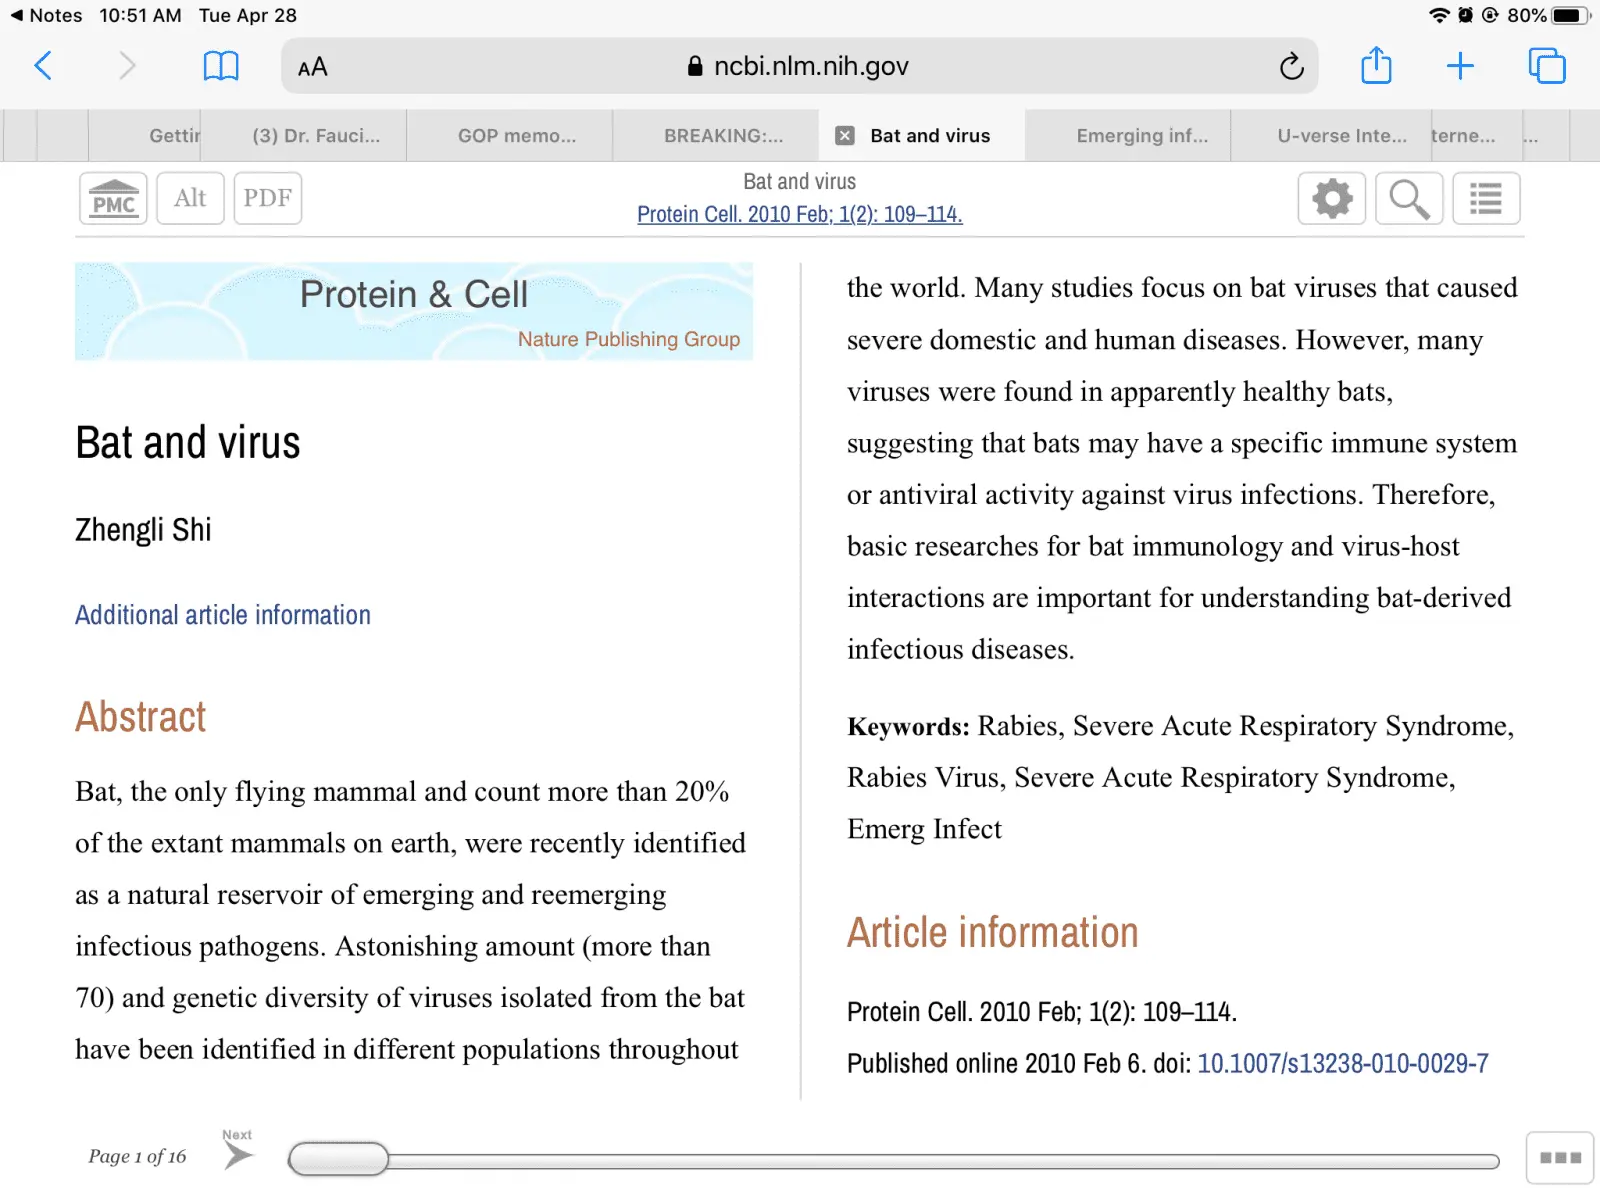Image resolution: width=1600 pixels, height=1200 pixels.
Task: Add a new tab with the plus icon
Action: click(1460, 66)
